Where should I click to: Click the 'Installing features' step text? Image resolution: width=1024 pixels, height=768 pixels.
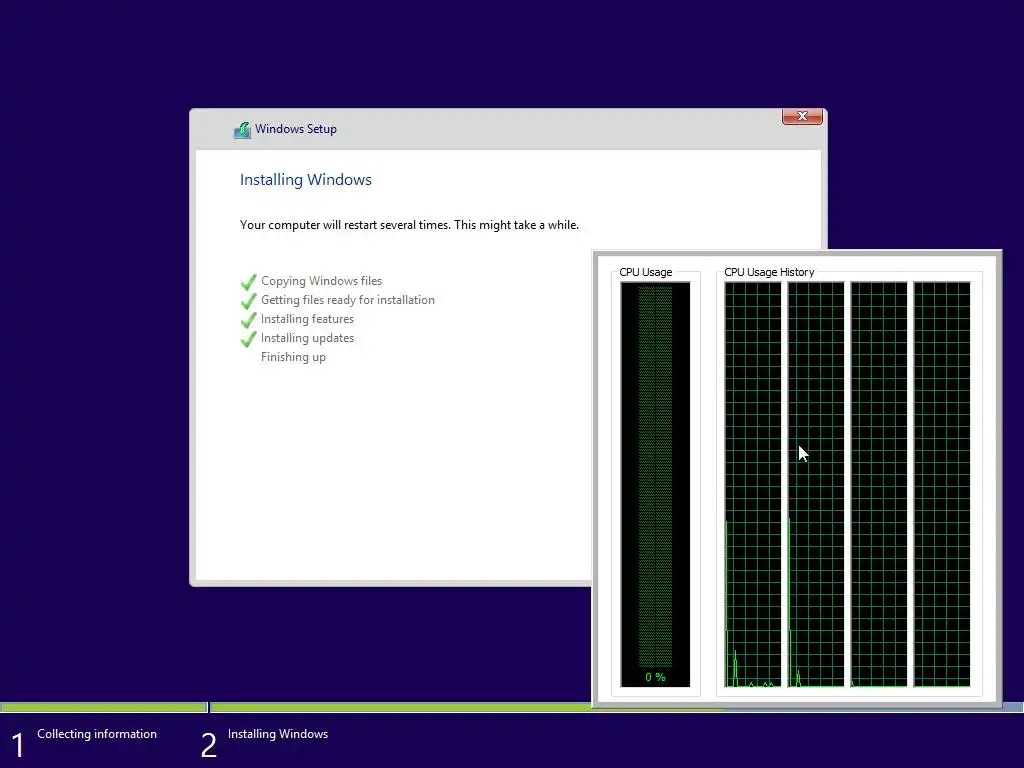pyautogui.click(x=307, y=319)
